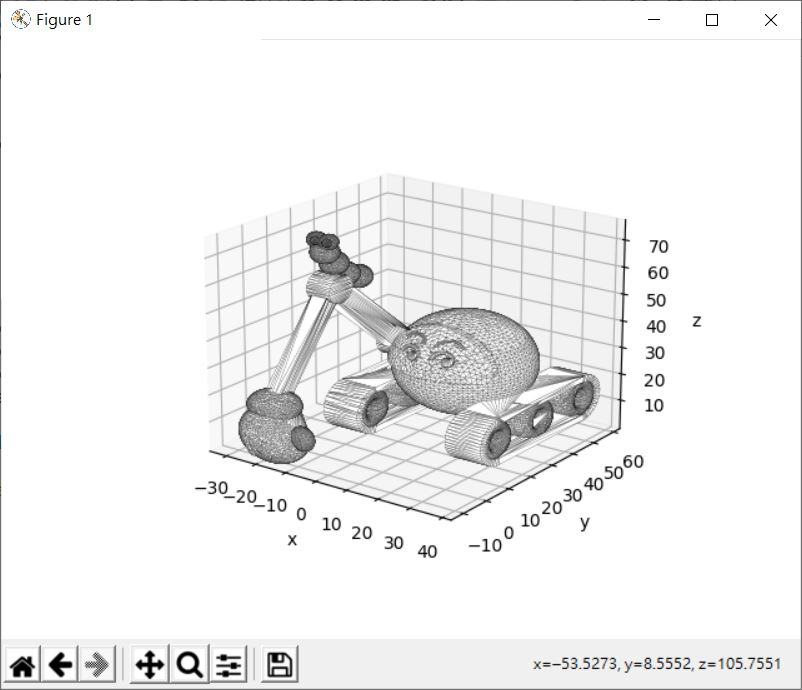Click the bucket at the arm's end
Viewport: 802px width, 690px height.
[x=276, y=426]
